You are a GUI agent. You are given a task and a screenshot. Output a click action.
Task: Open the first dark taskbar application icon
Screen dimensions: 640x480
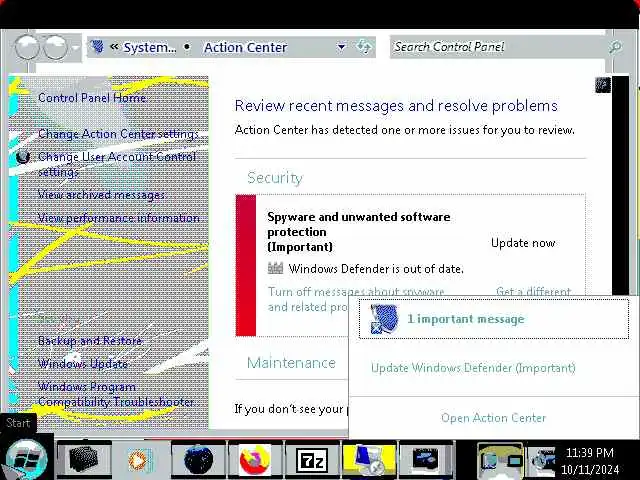pos(84,459)
